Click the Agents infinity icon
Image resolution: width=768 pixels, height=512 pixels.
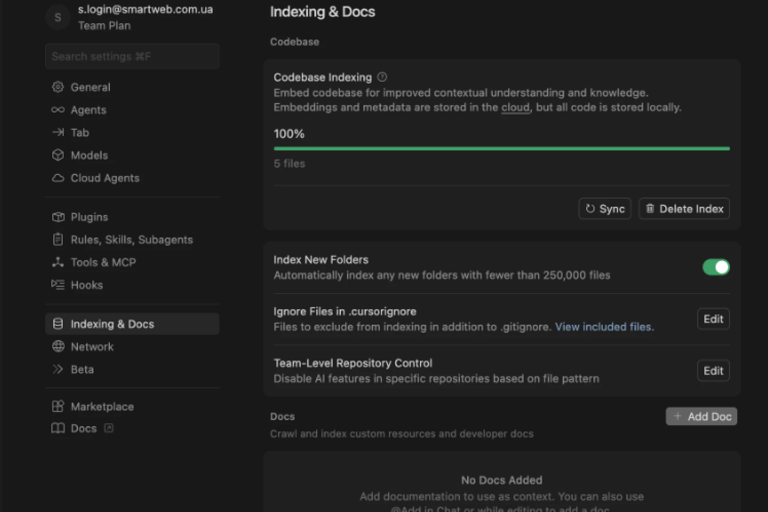(x=58, y=110)
